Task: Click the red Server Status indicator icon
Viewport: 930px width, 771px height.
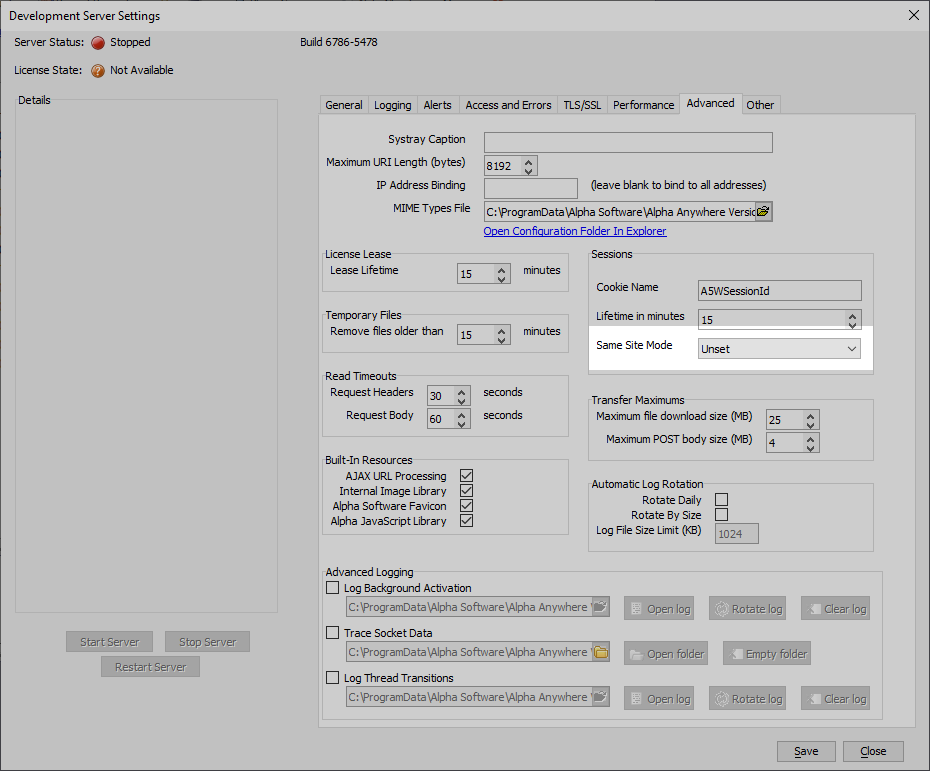Action: (x=98, y=43)
